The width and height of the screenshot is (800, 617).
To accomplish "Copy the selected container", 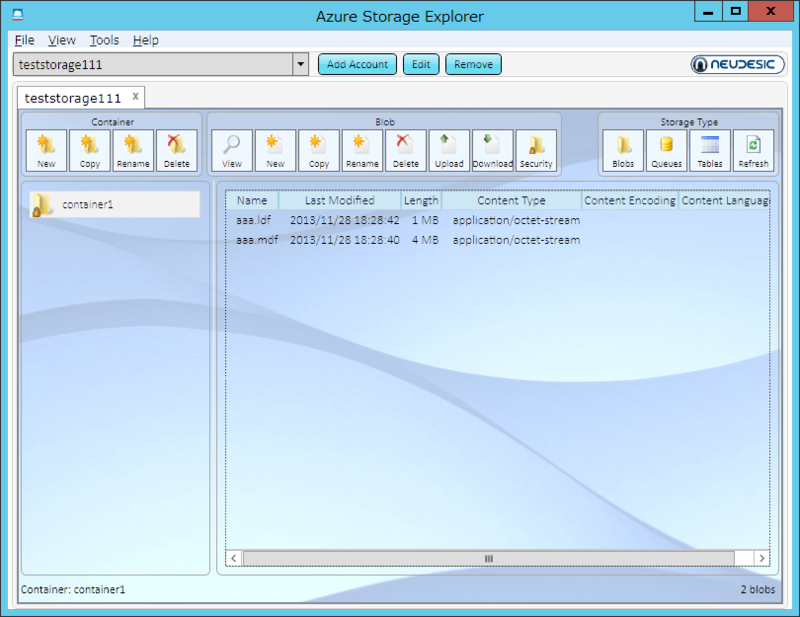I will point(90,150).
